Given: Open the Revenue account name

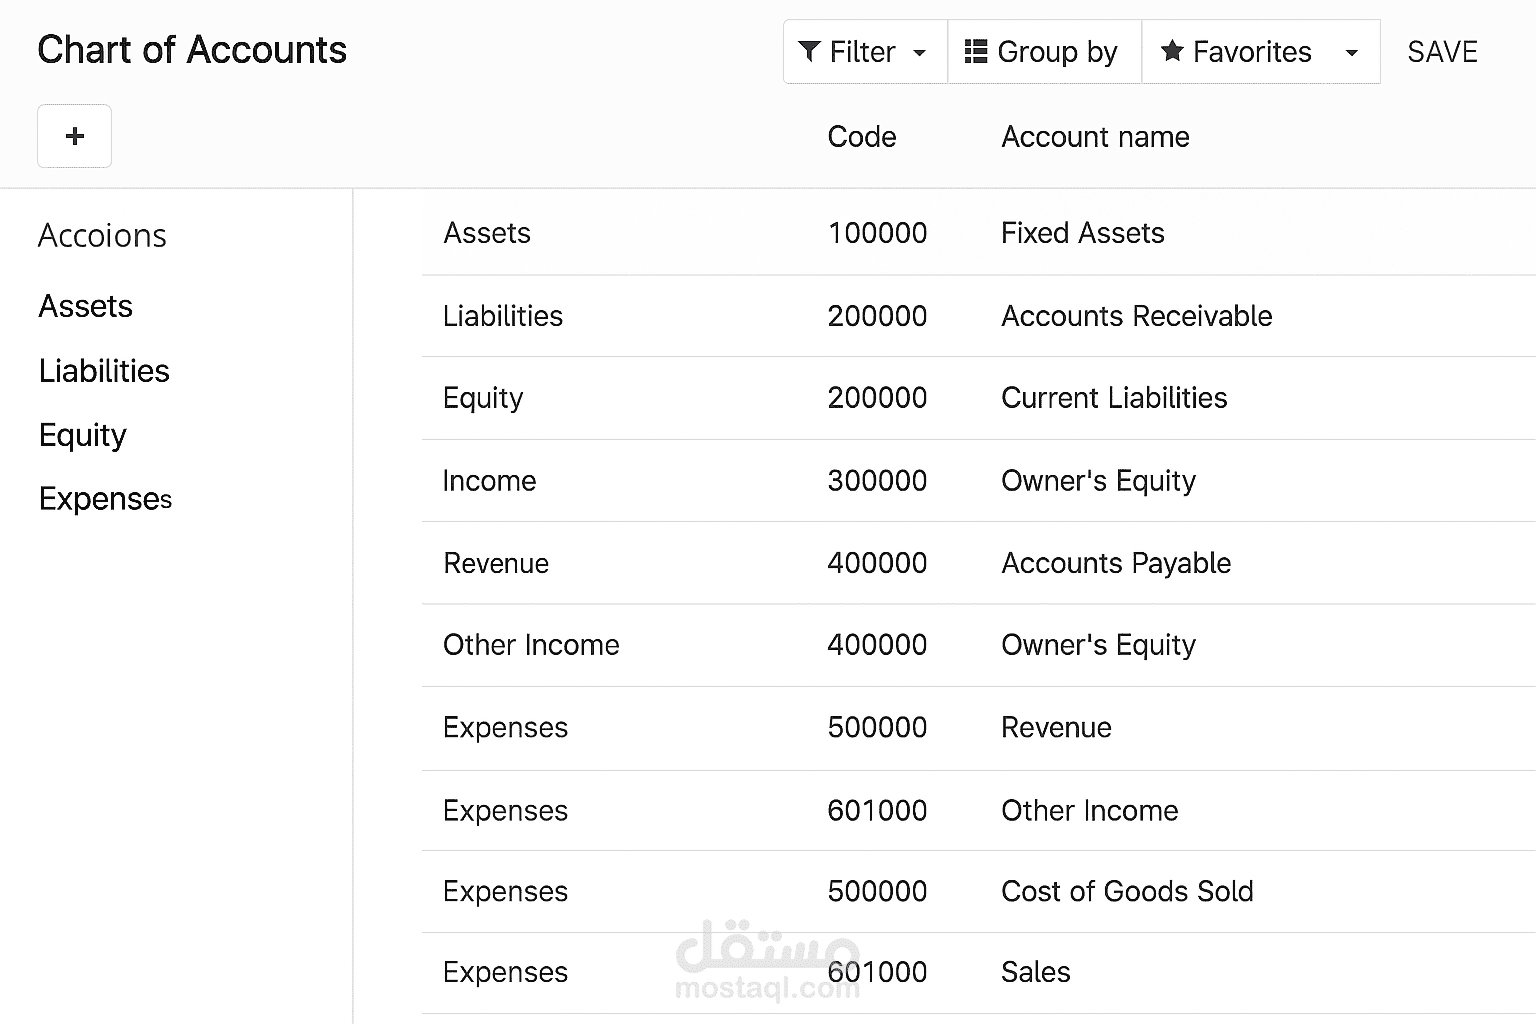Looking at the screenshot, I should tap(1056, 728).
